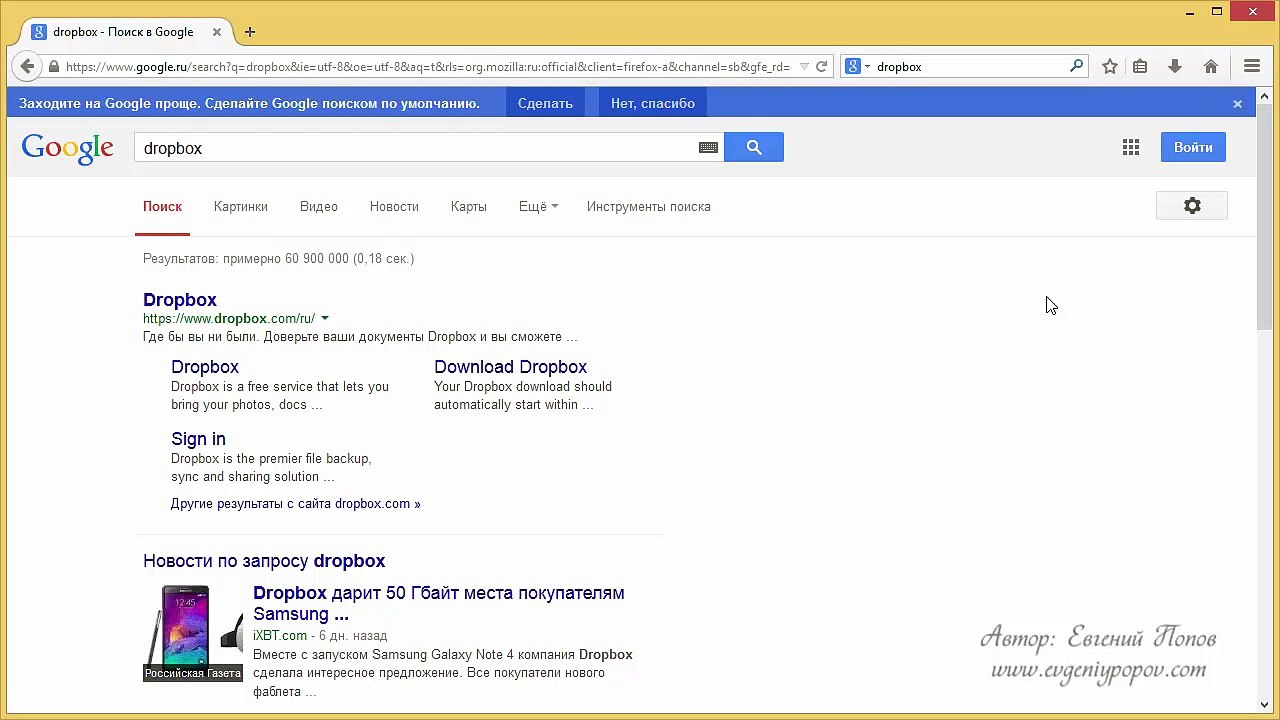This screenshot has width=1280, height=720.
Task: Select the 'Поиск' tab
Action: coord(162,207)
